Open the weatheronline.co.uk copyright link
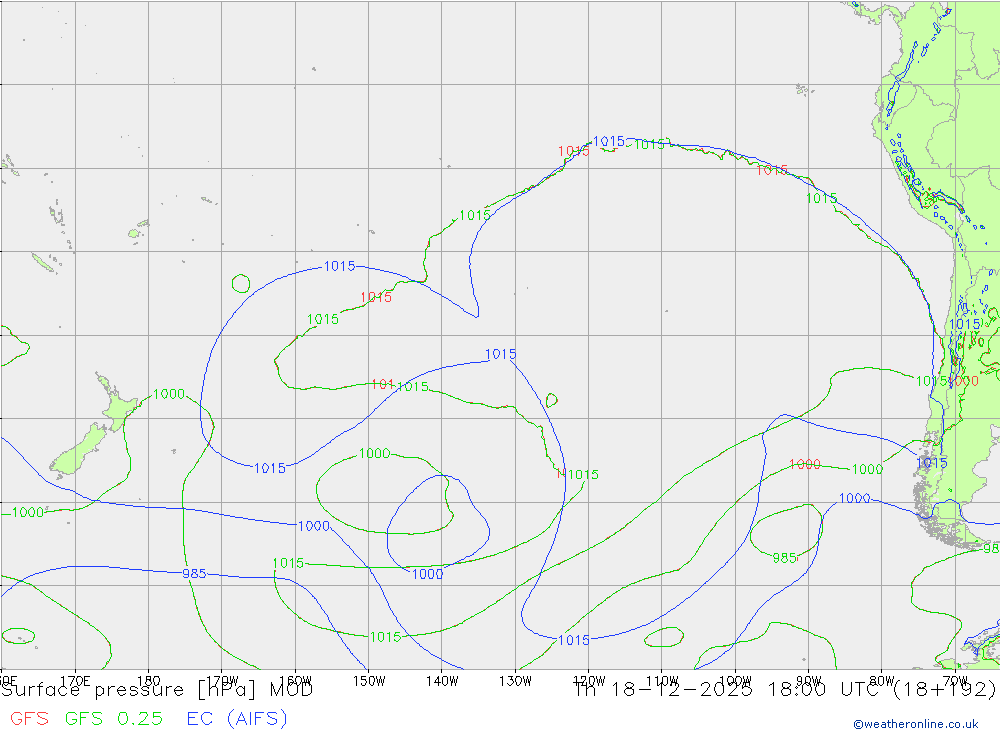The width and height of the screenshot is (1000, 733). [x=916, y=724]
